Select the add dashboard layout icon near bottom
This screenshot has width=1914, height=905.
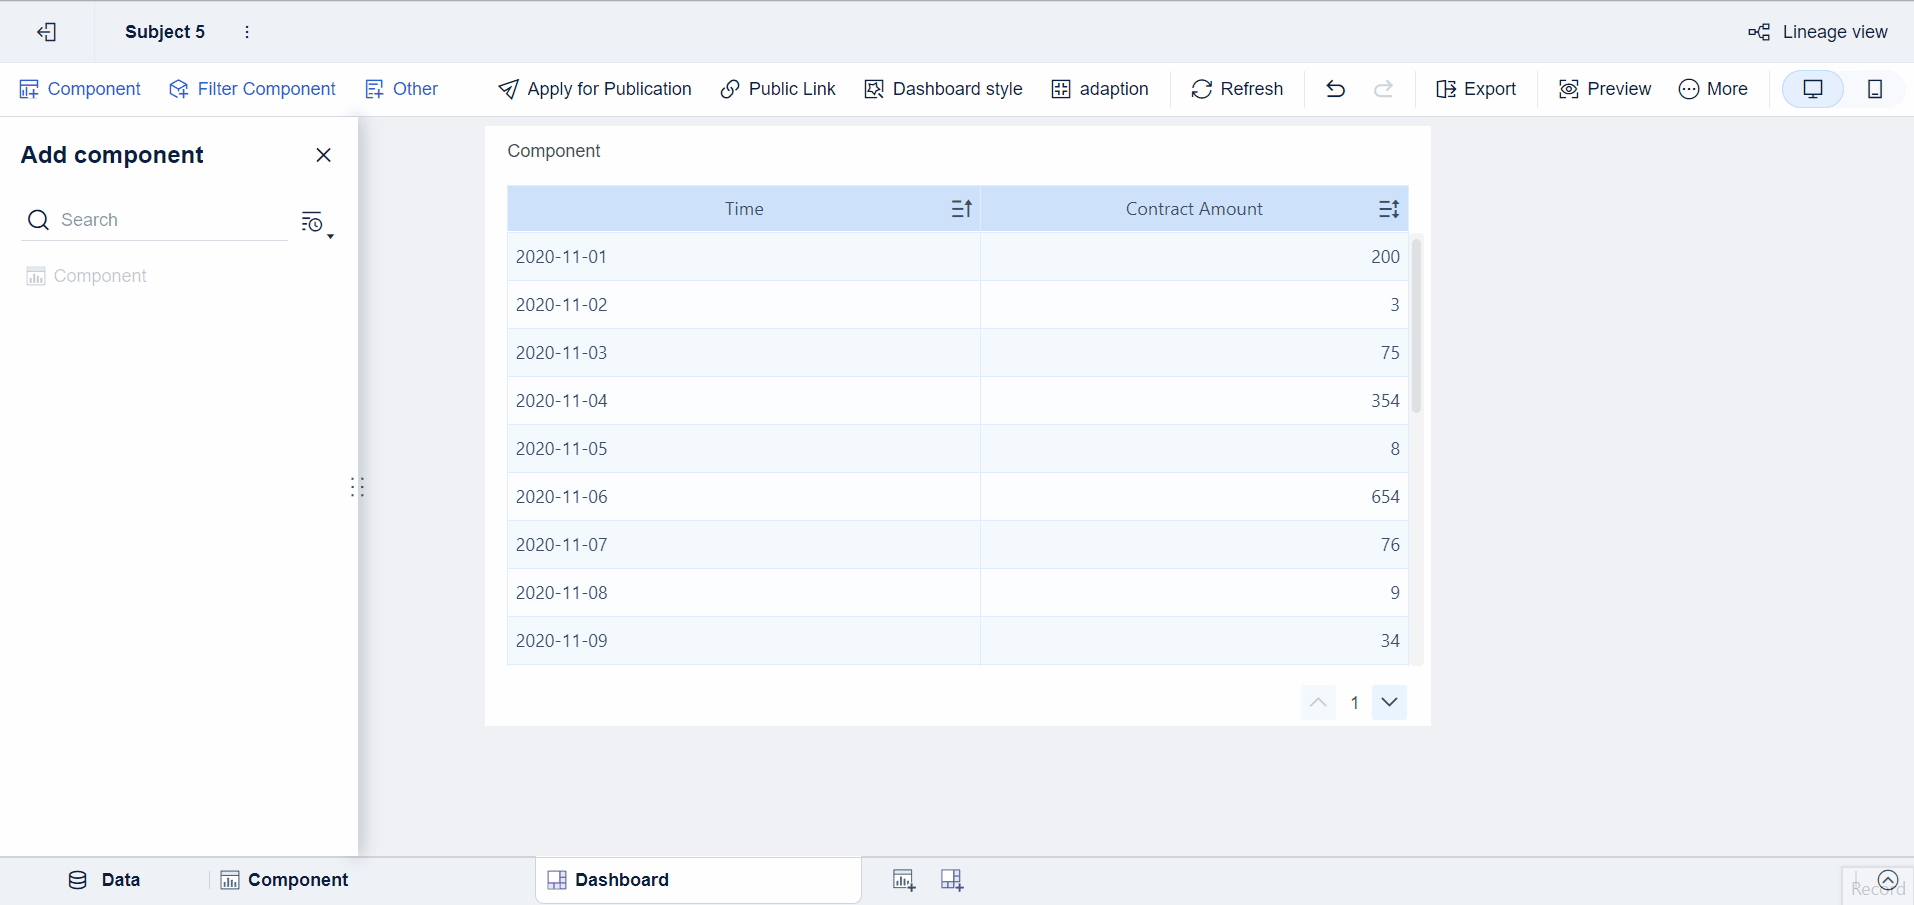pyautogui.click(x=950, y=880)
